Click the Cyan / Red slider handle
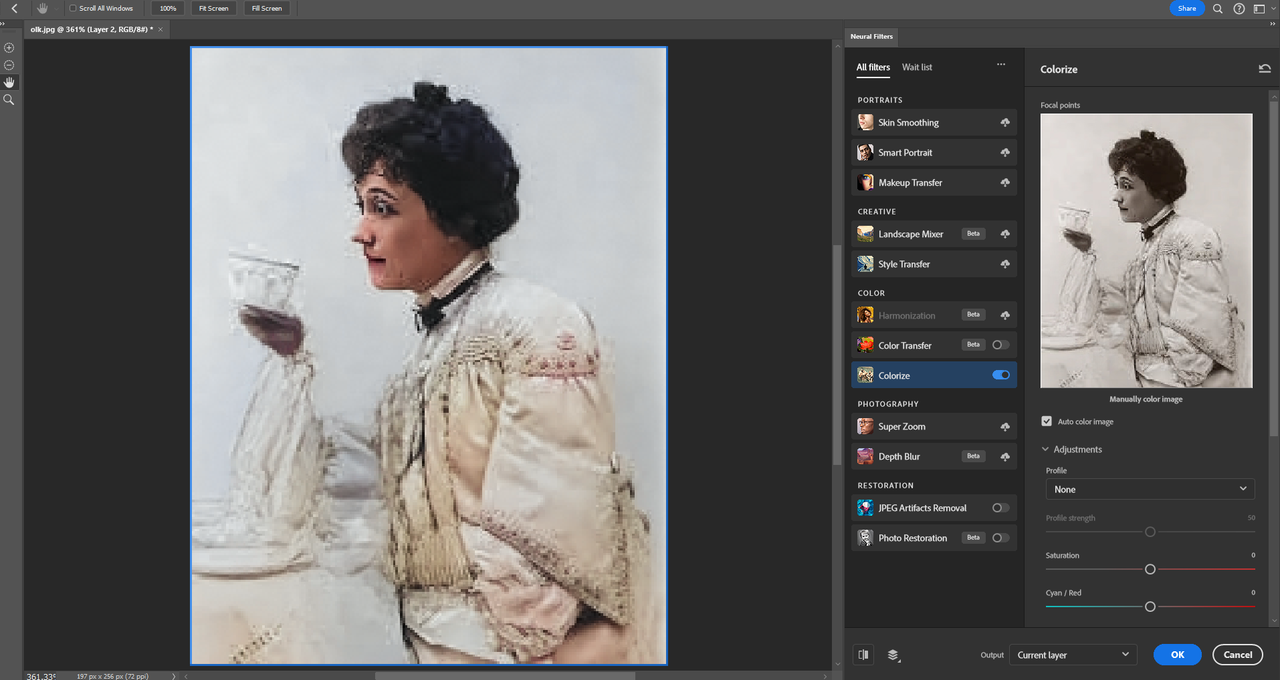The width and height of the screenshot is (1280, 680). tap(1150, 606)
